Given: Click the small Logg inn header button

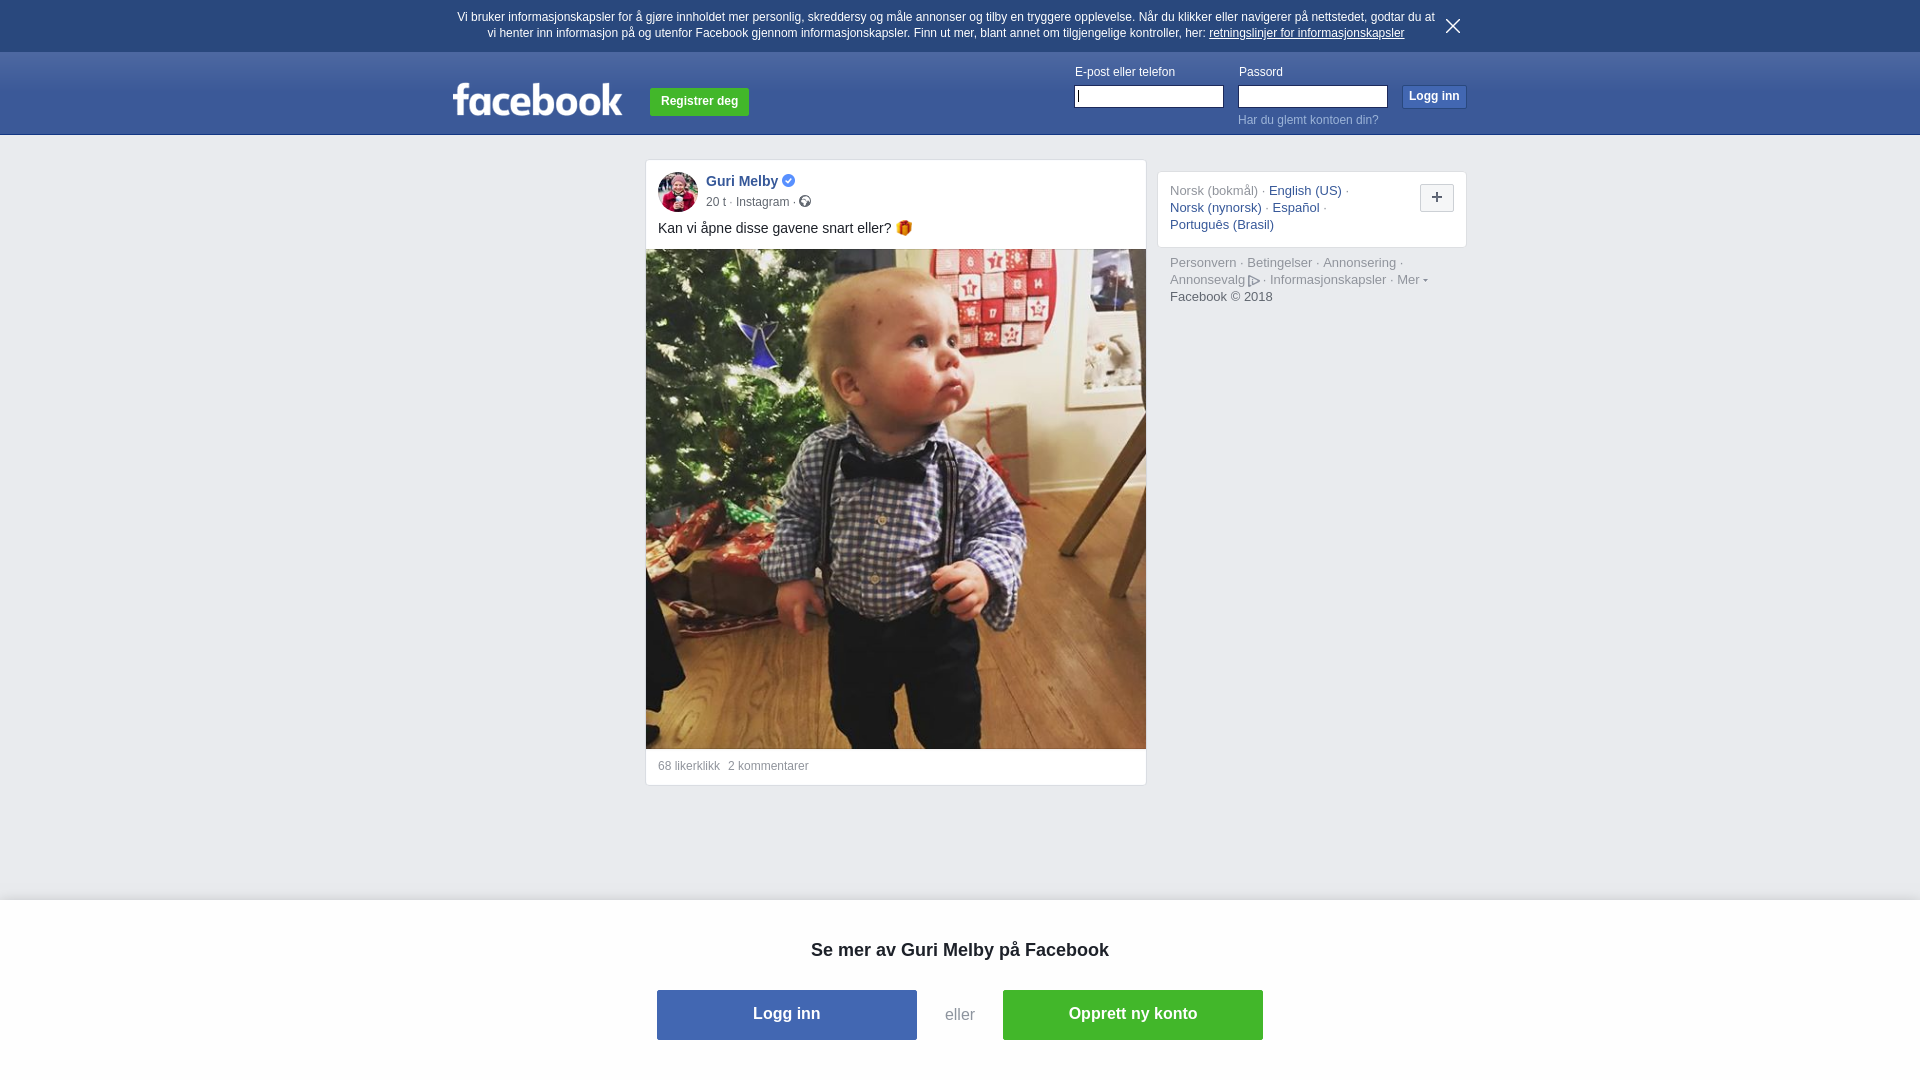Looking at the screenshot, I should coord(1434,96).
